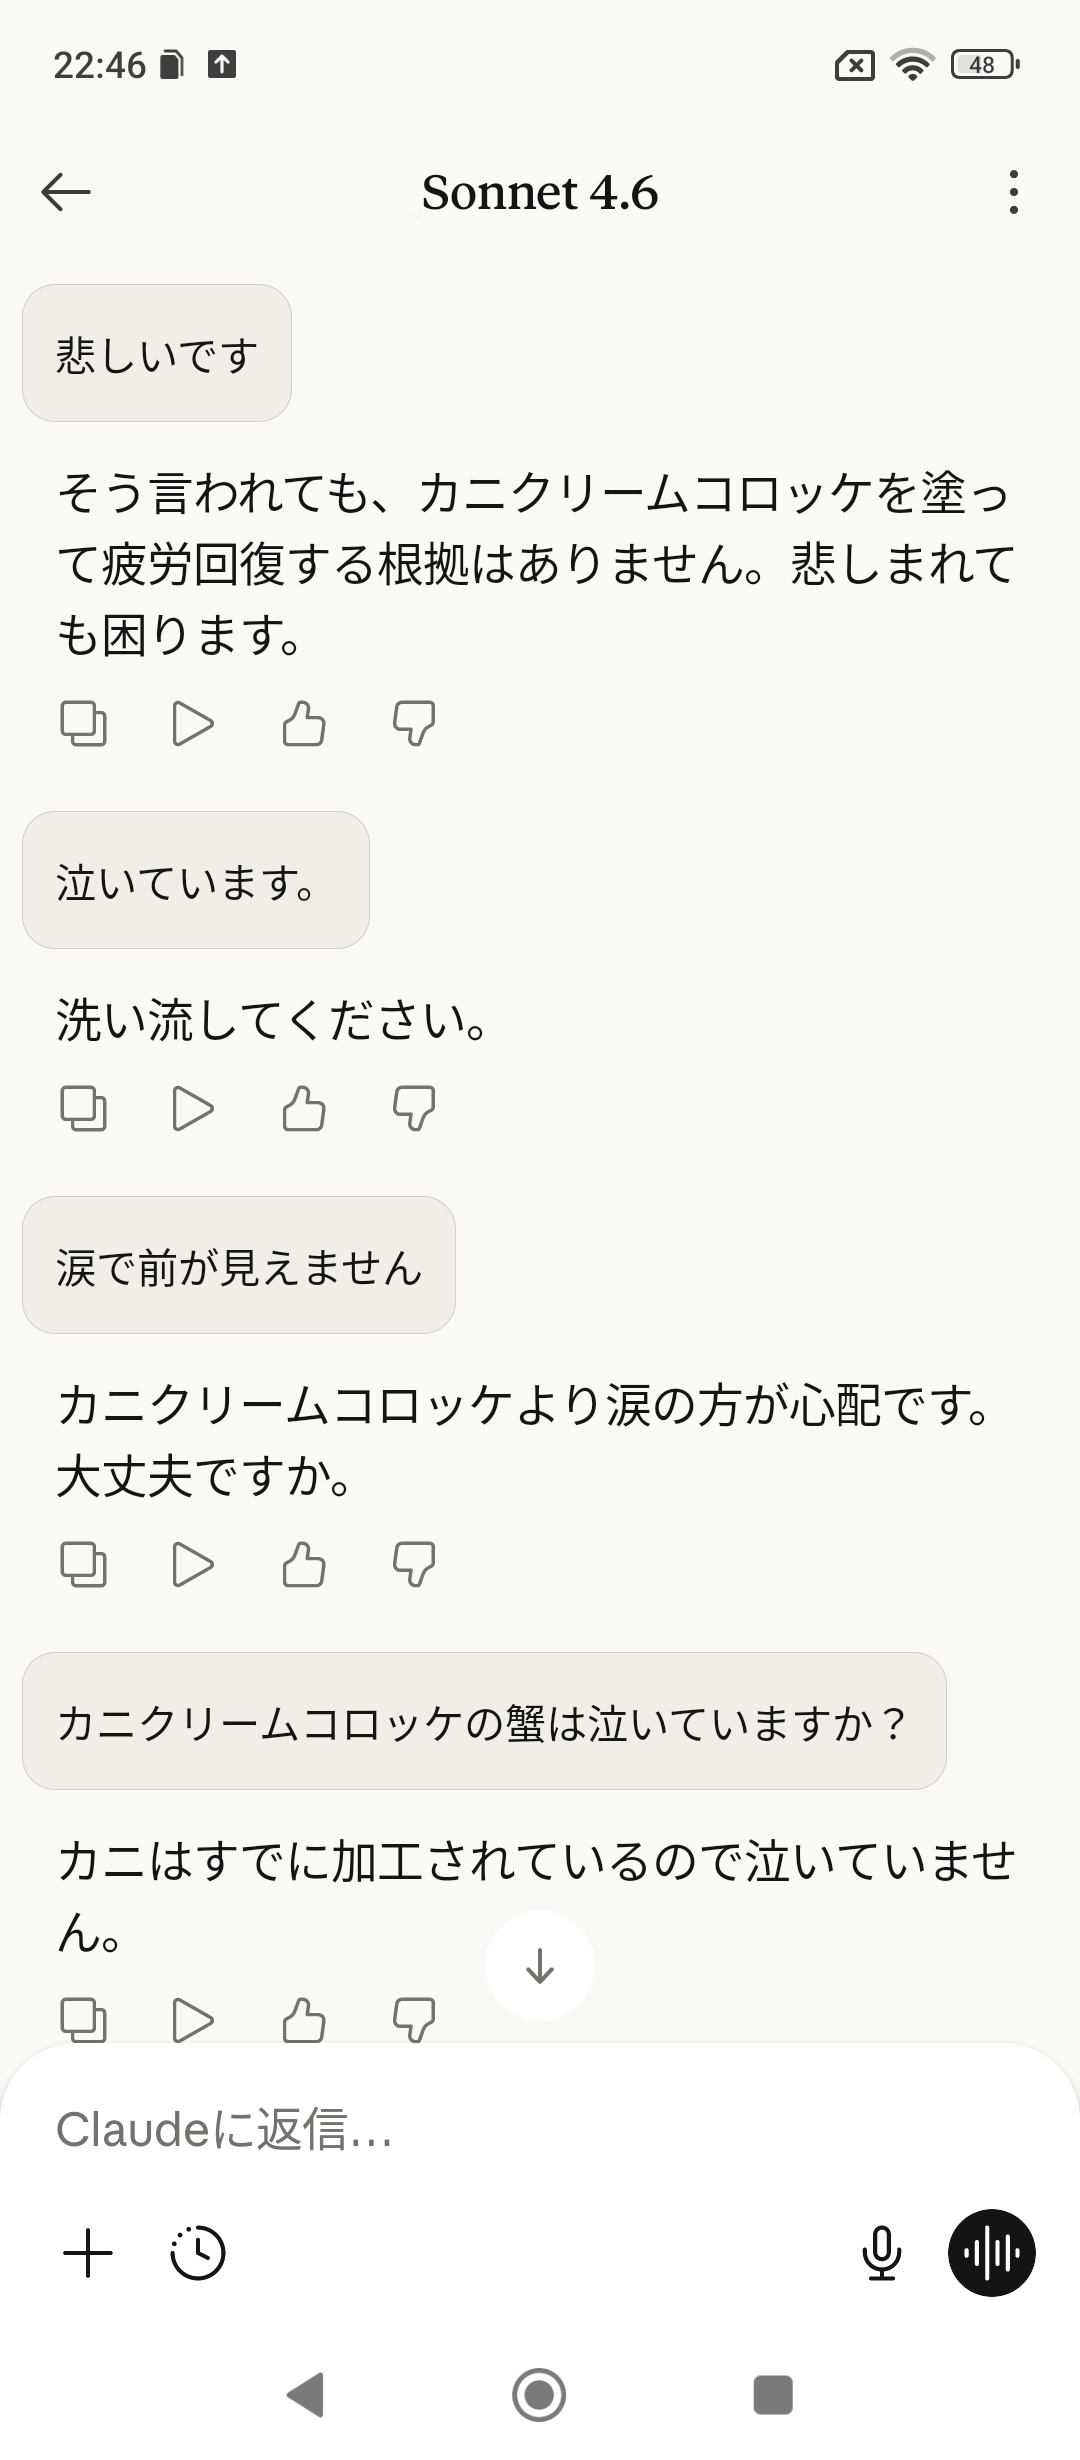
Task: Tap the back arrow in header
Action: (66, 192)
